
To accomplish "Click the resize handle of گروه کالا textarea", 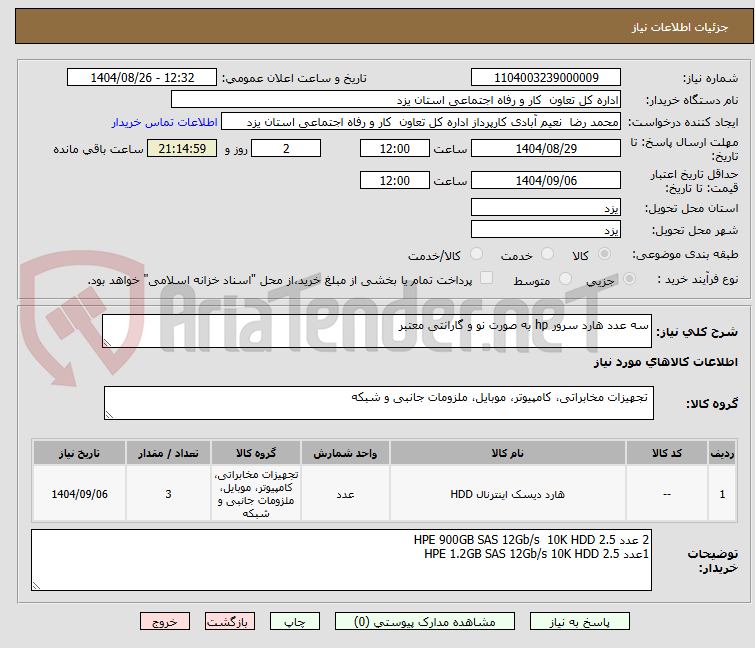I will [109, 415].
